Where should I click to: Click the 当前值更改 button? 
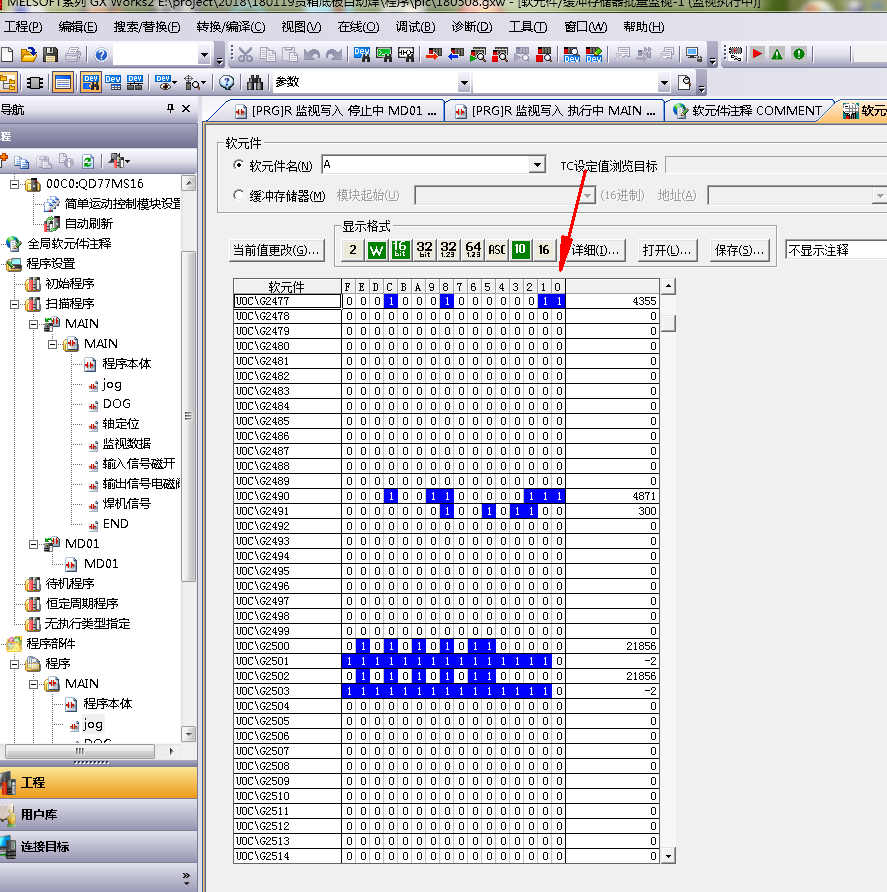276,250
